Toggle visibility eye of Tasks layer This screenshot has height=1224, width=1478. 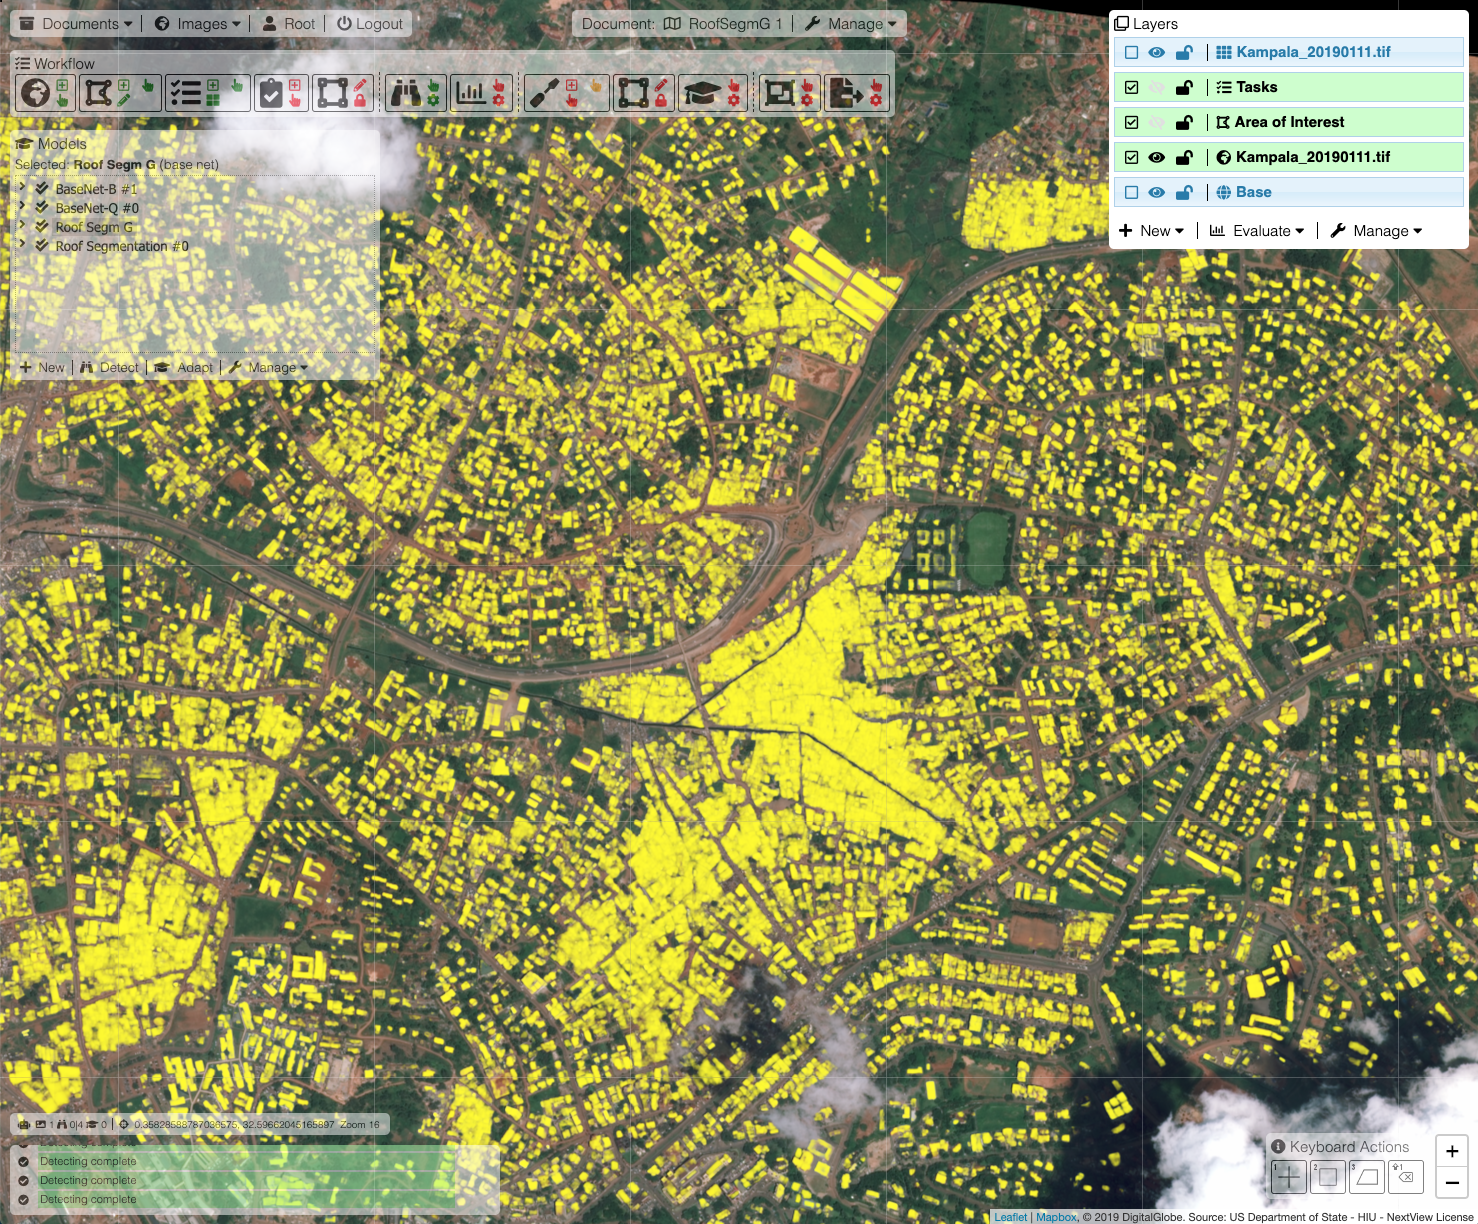pyautogui.click(x=1157, y=87)
